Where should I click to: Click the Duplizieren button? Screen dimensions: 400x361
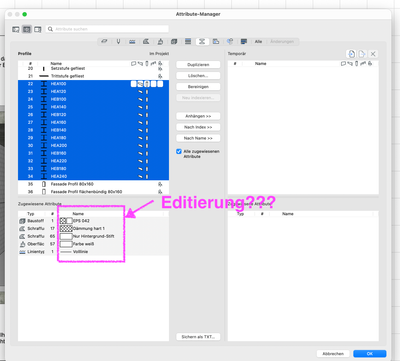click(198, 65)
